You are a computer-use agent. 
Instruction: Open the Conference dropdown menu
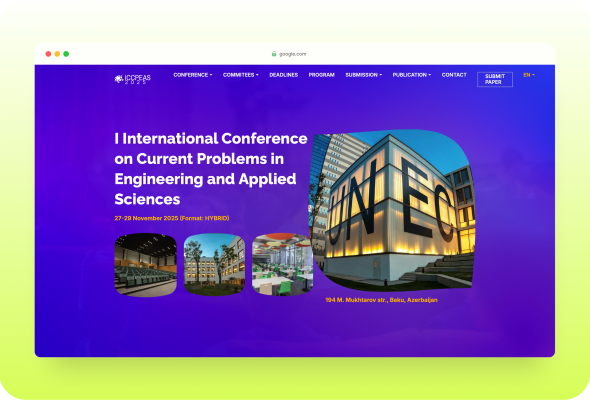pos(193,75)
